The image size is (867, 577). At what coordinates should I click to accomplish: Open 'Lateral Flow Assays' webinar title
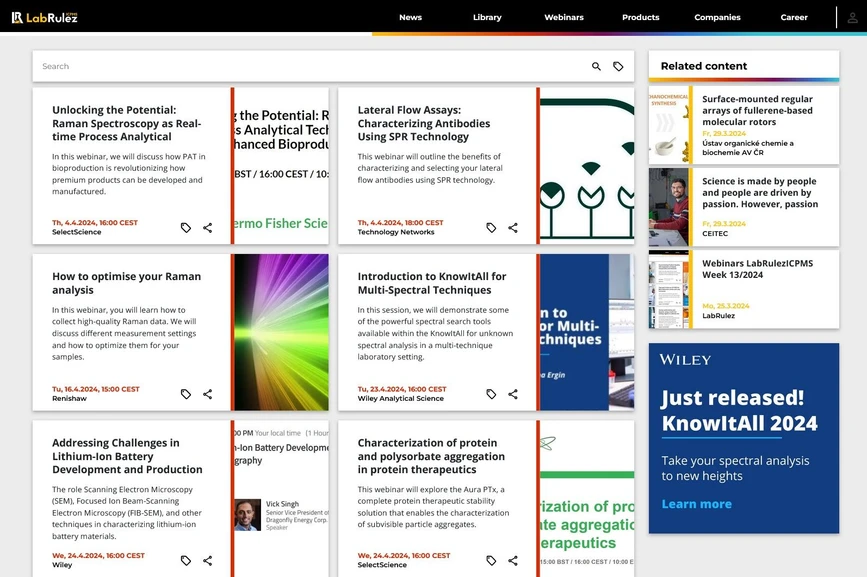click(x=424, y=123)
